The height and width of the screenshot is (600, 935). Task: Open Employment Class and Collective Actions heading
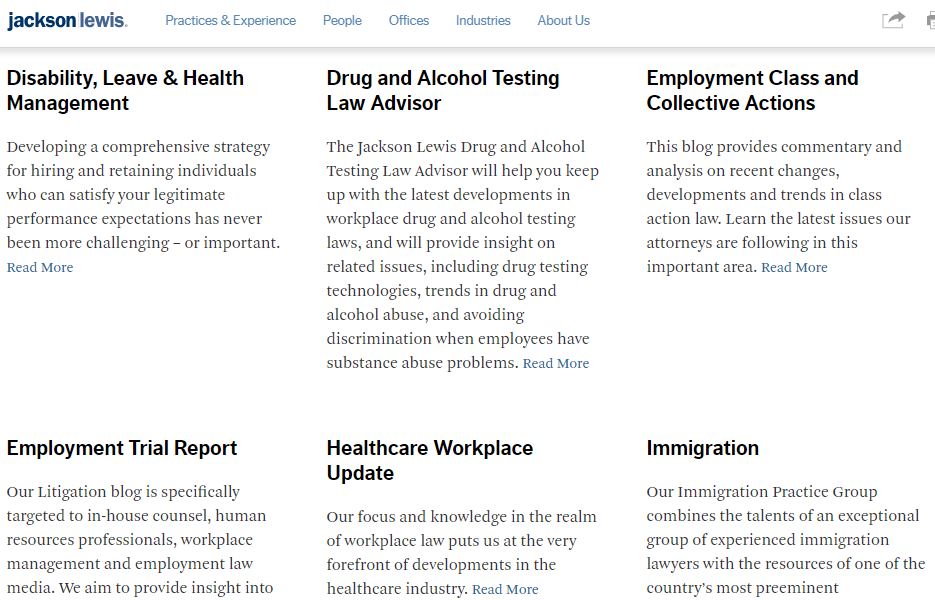coord(753,90)
